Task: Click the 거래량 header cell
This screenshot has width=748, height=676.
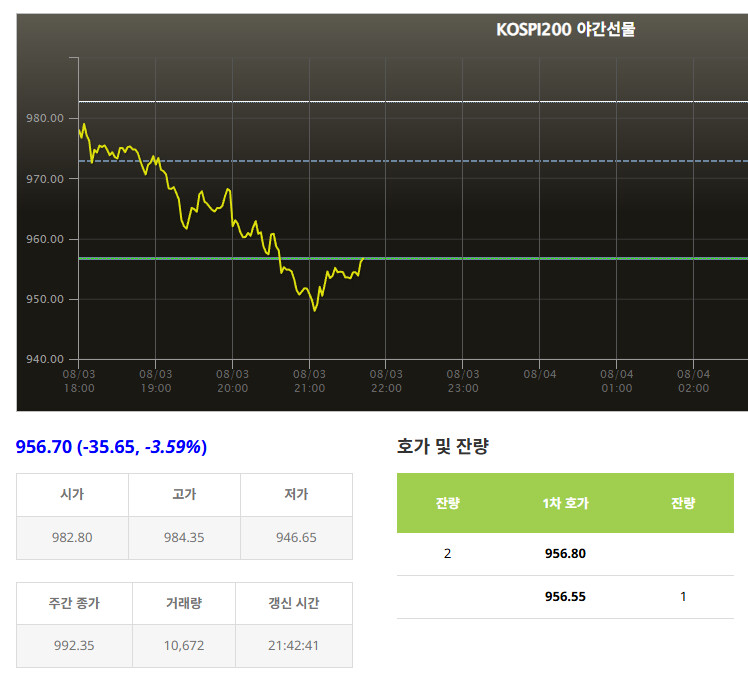Action: pyautogui.click(x=184, y=603)
